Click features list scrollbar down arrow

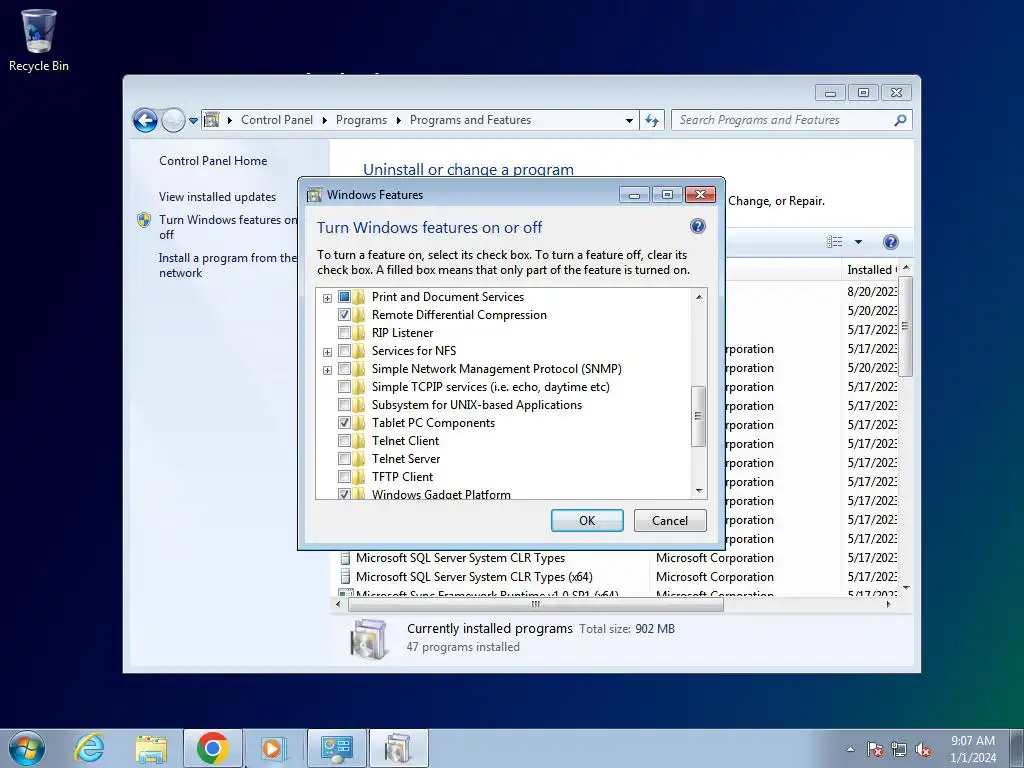pos(699,491)
